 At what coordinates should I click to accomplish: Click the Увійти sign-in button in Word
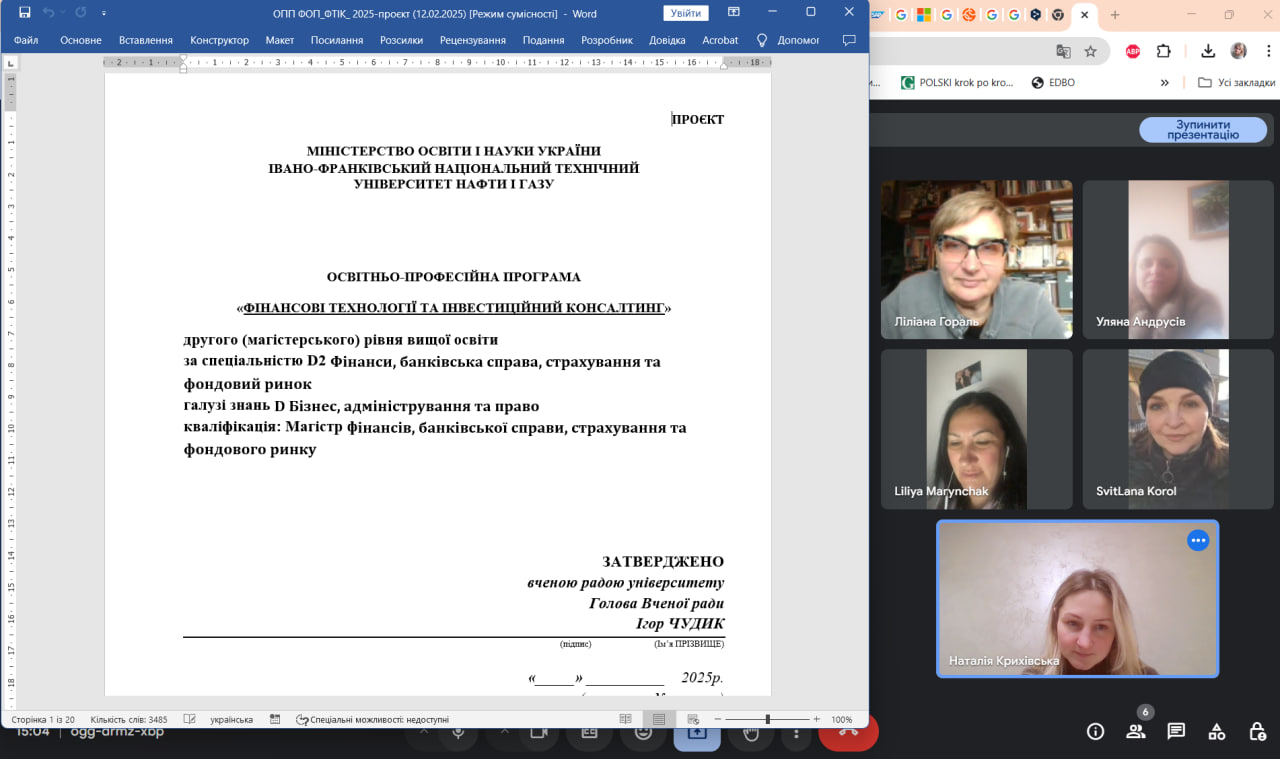click(685, 13)
